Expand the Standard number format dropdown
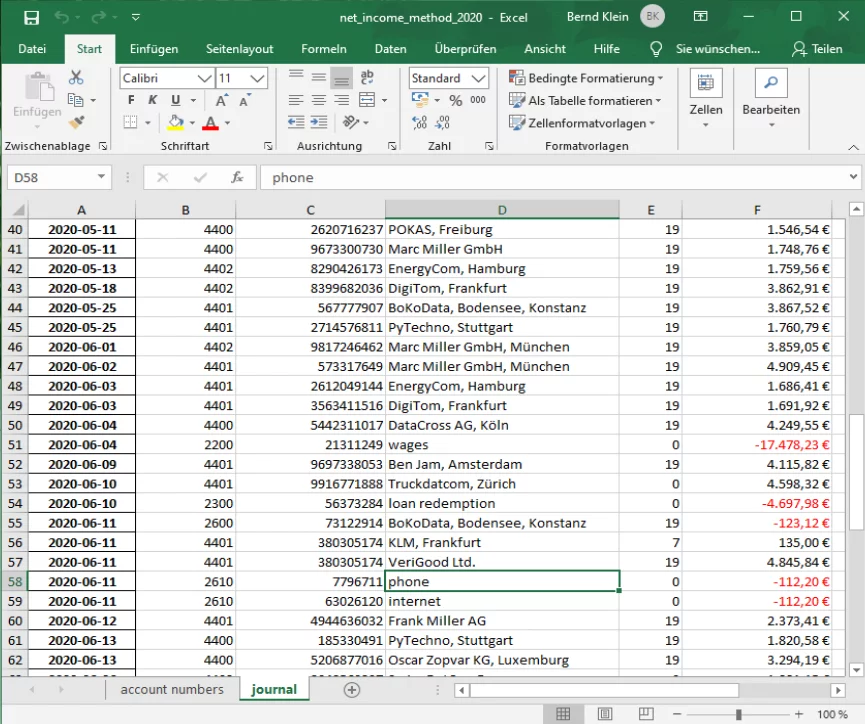The width and height of the screenshot is (865, 724). point(478,78)
